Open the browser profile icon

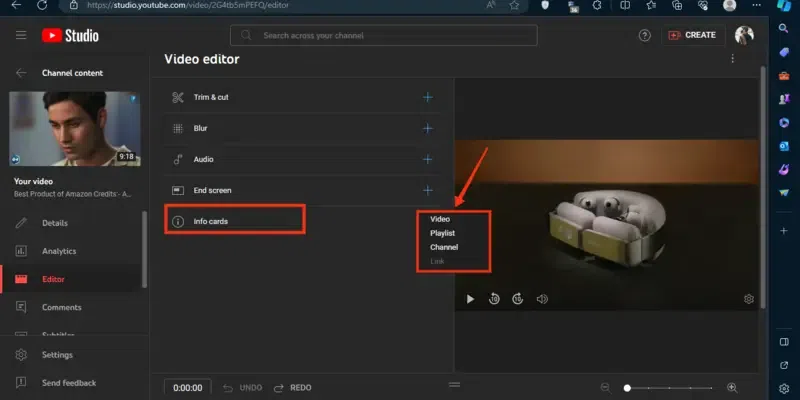tap(730, 5)
